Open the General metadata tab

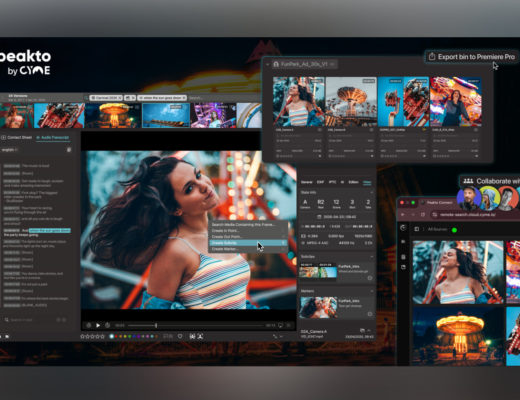pos(307,182)
